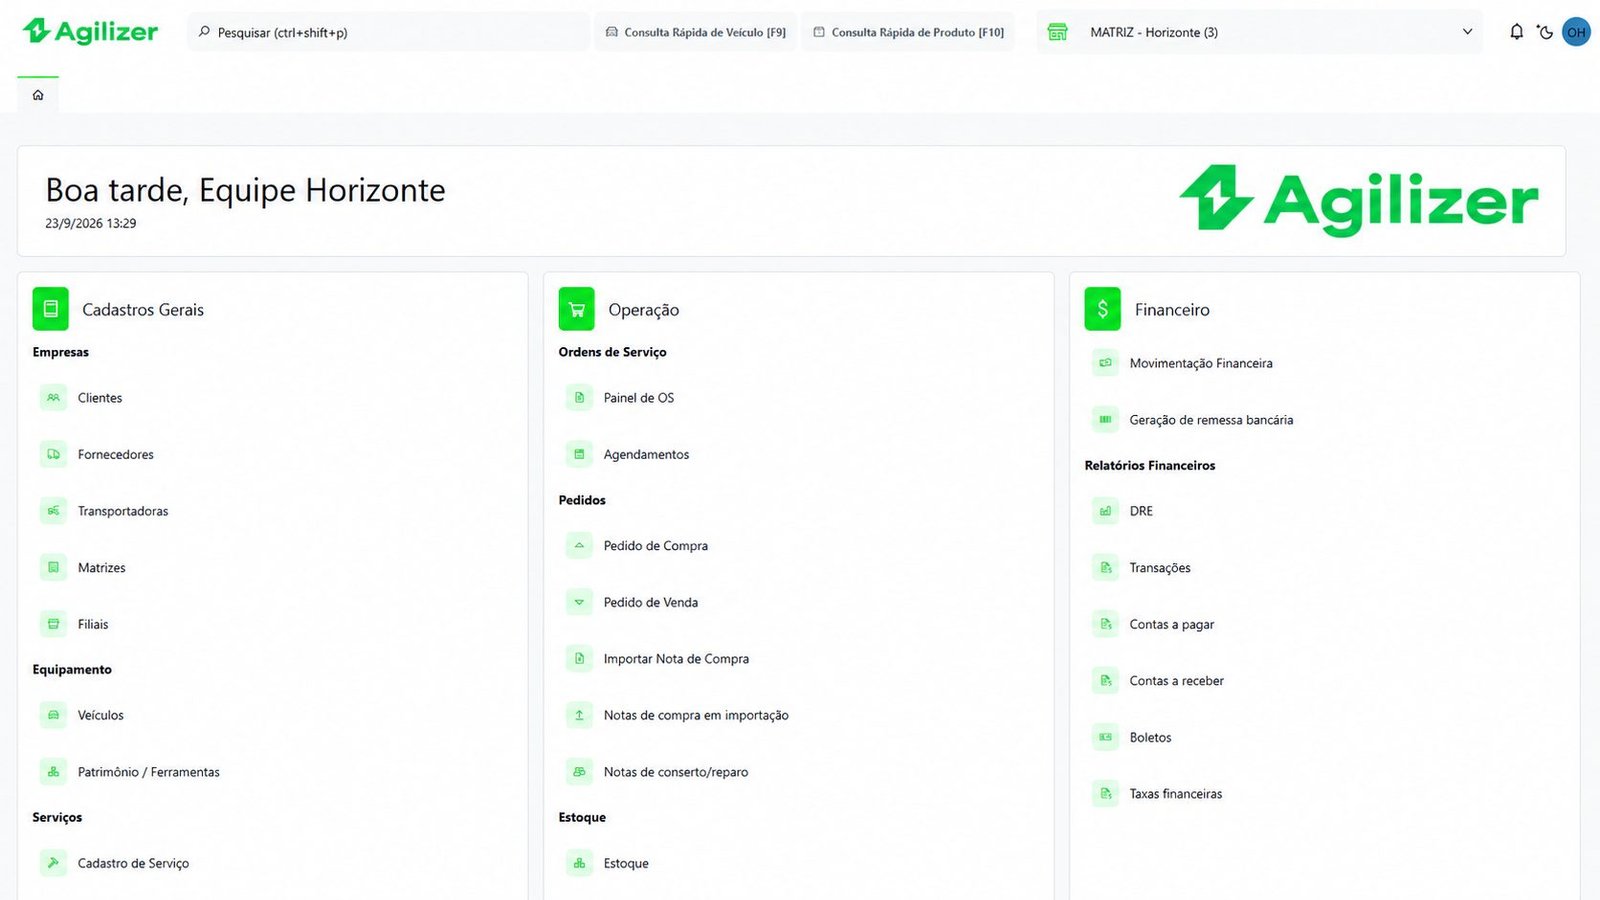Image resolution: width=1600 pixels, height=900 pixels.
Task: Open Pedido de Compra
Action: coord(656,546)
